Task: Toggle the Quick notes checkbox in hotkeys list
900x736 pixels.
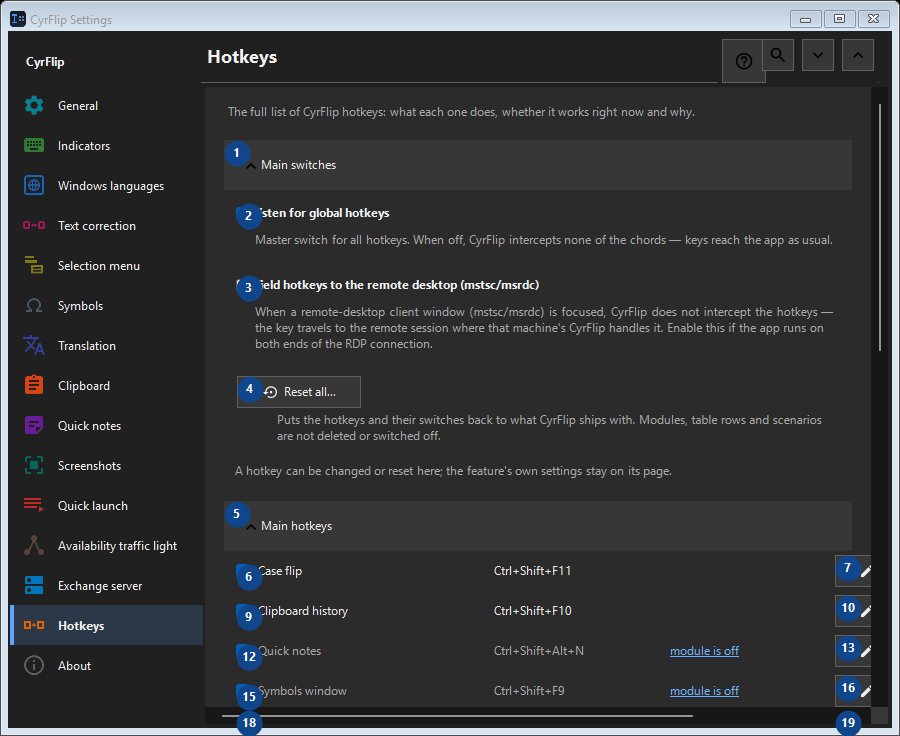Action: tap(243, 652)
